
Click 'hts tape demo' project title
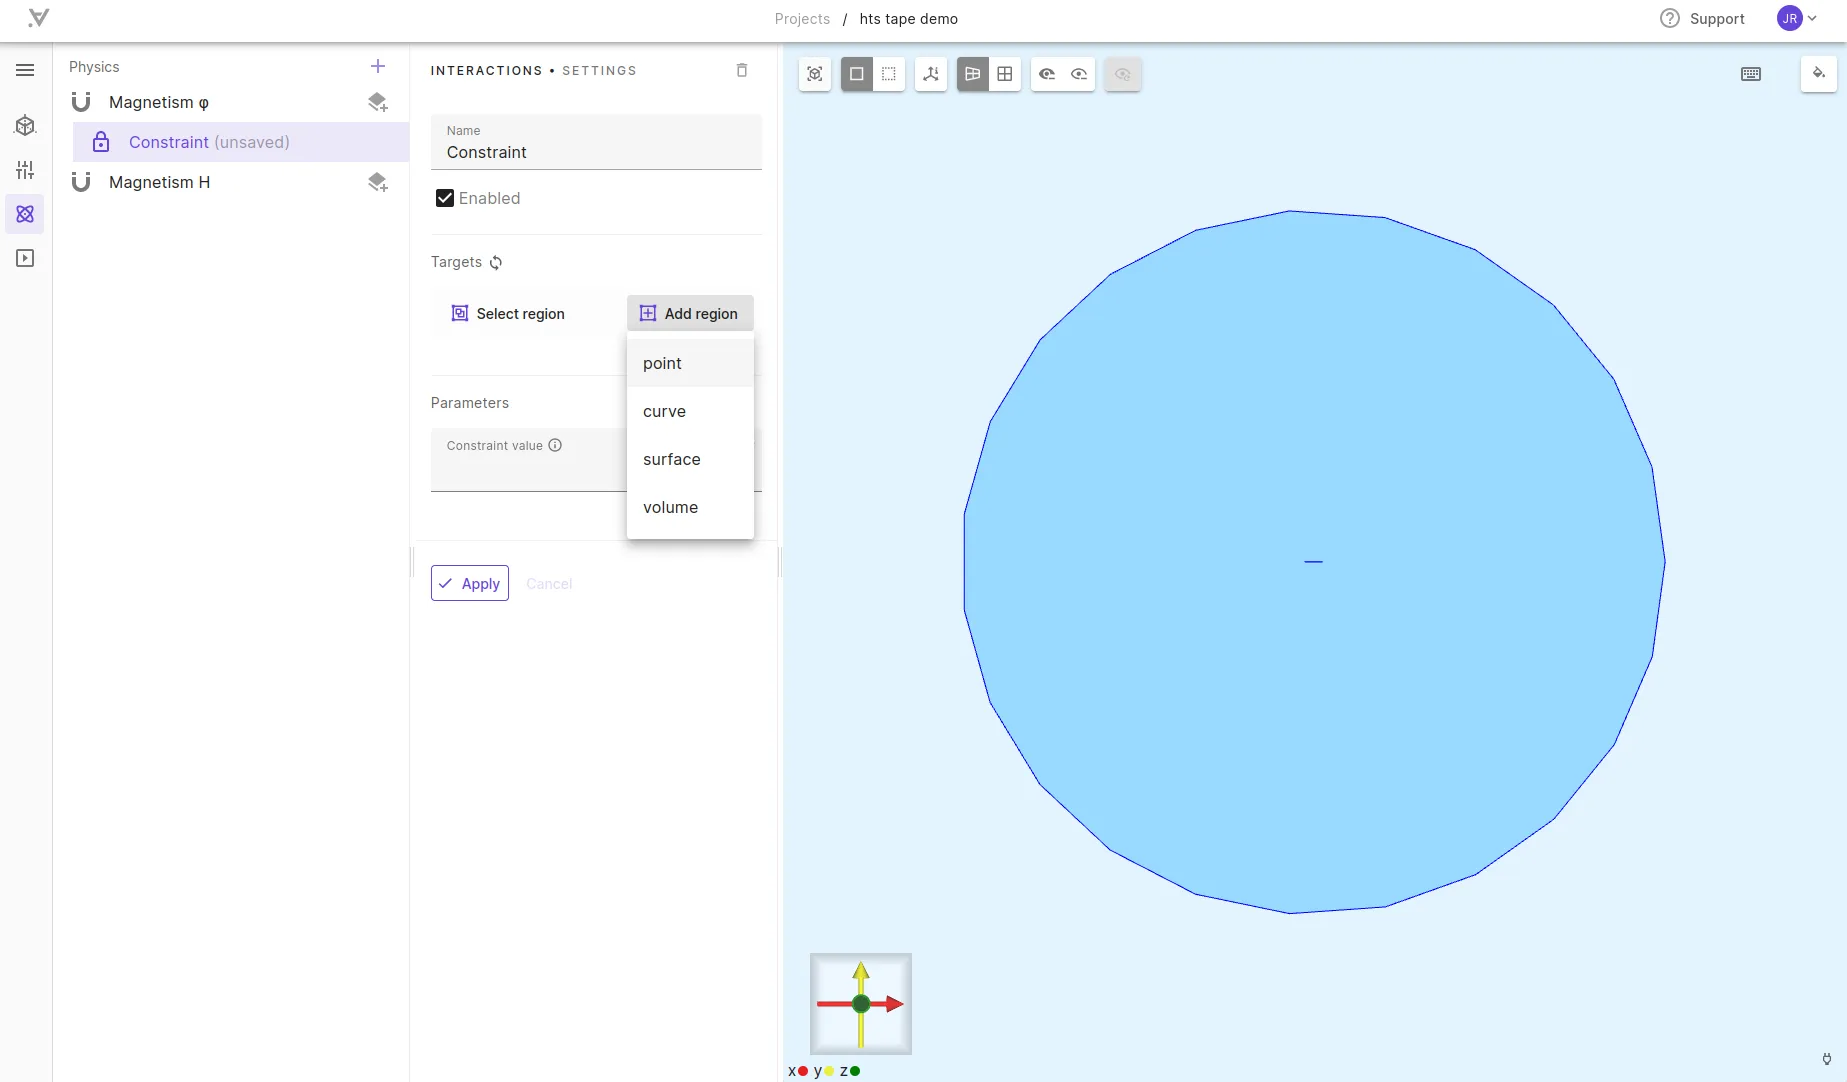coord(908,19)
